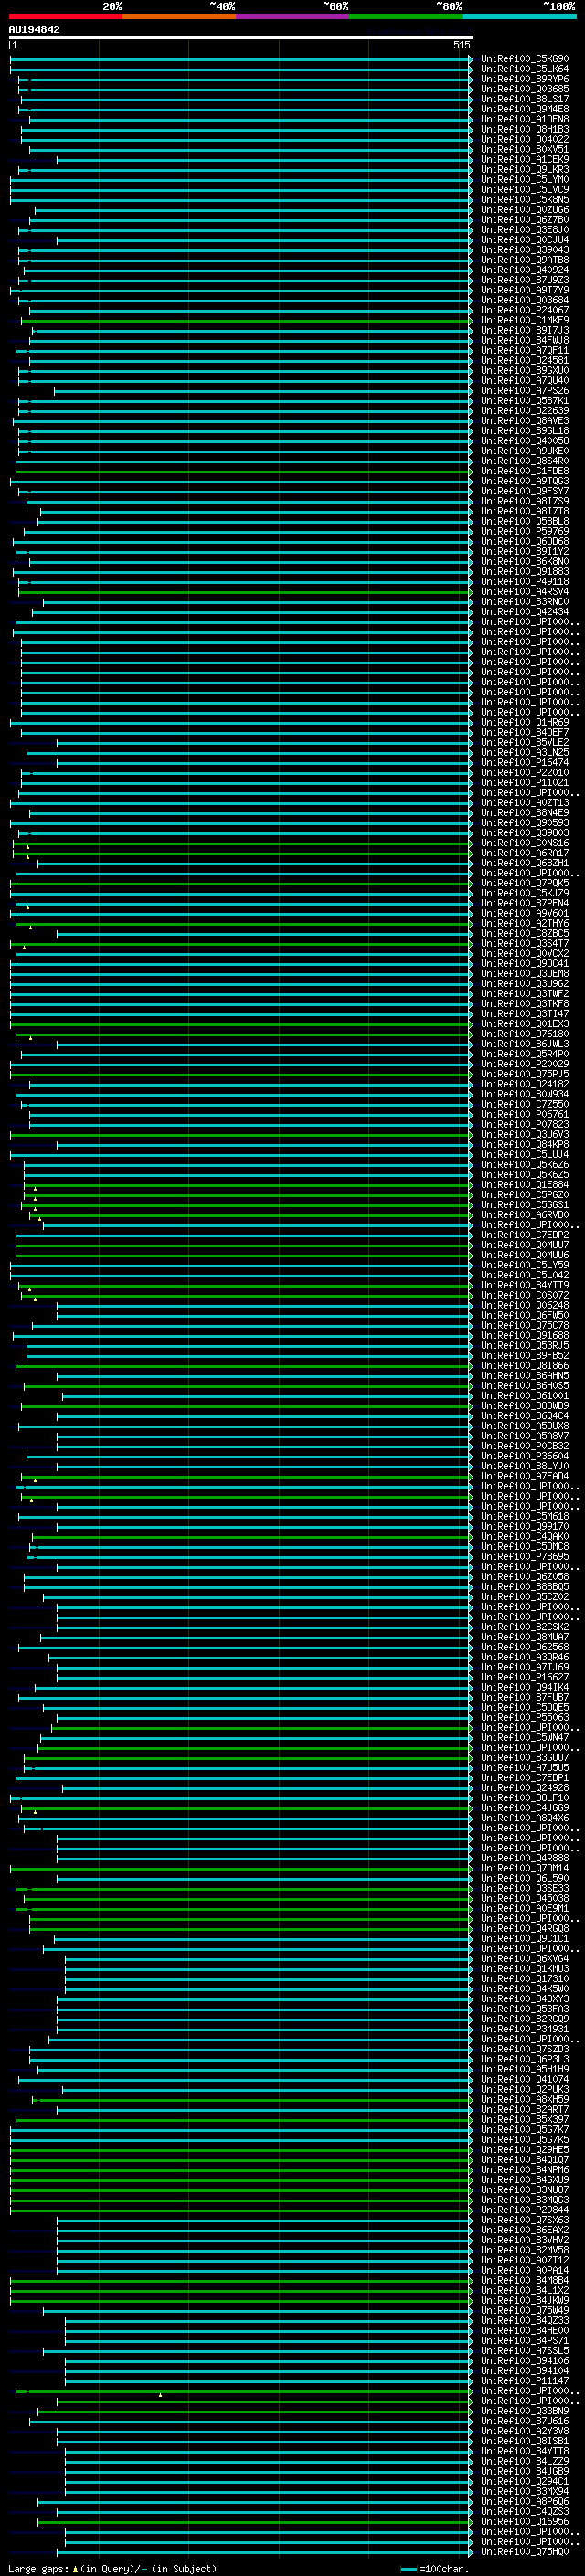Select the UniRef100_Q41074 label
Image resolution: width=585 pixels, height=2576 pixels.
[x=525, y=2079]
